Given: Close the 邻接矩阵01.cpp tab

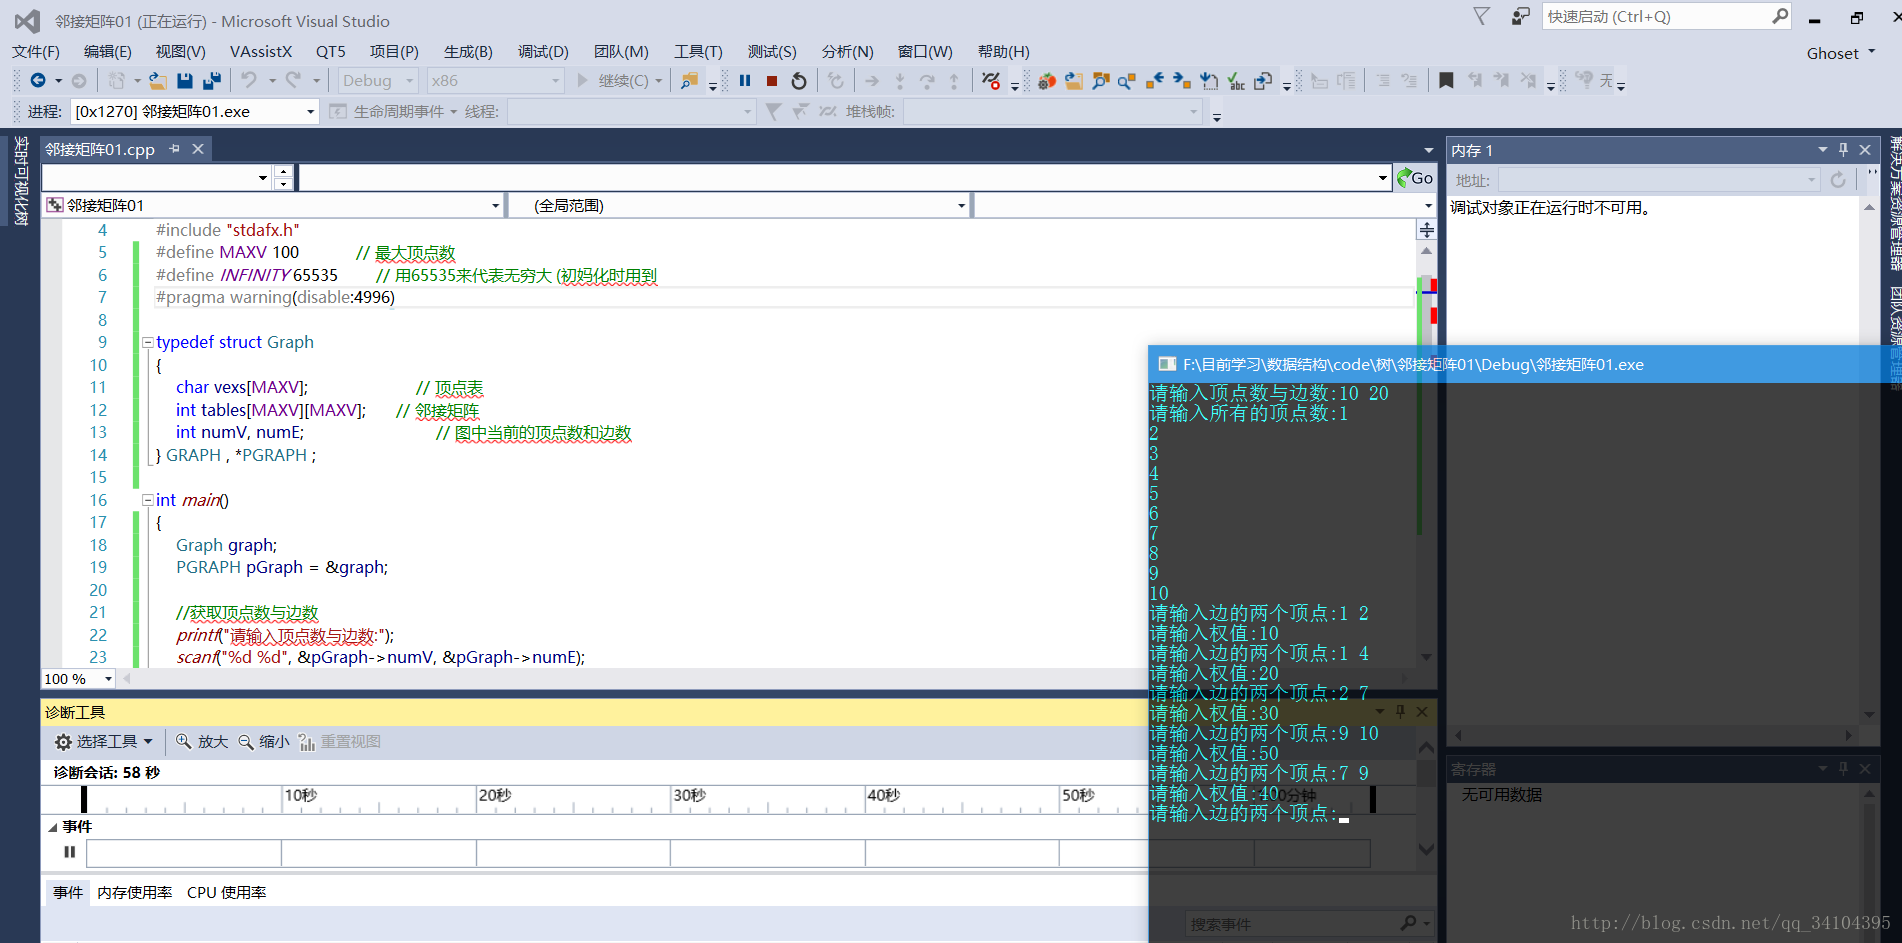Looking at the screenshot, I should [x=198, y=149].
